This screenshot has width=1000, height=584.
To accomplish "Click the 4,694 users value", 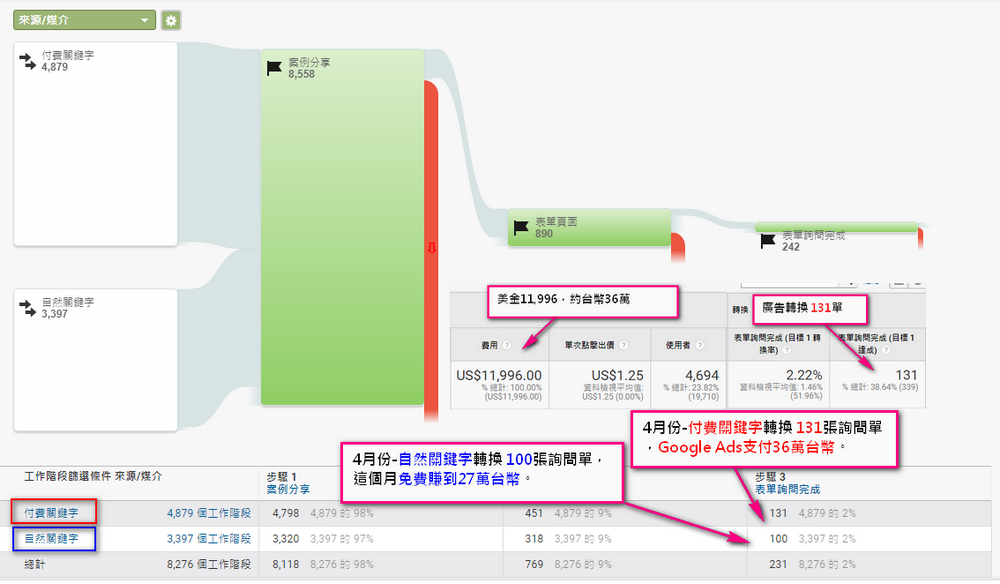I will (702, 376).
